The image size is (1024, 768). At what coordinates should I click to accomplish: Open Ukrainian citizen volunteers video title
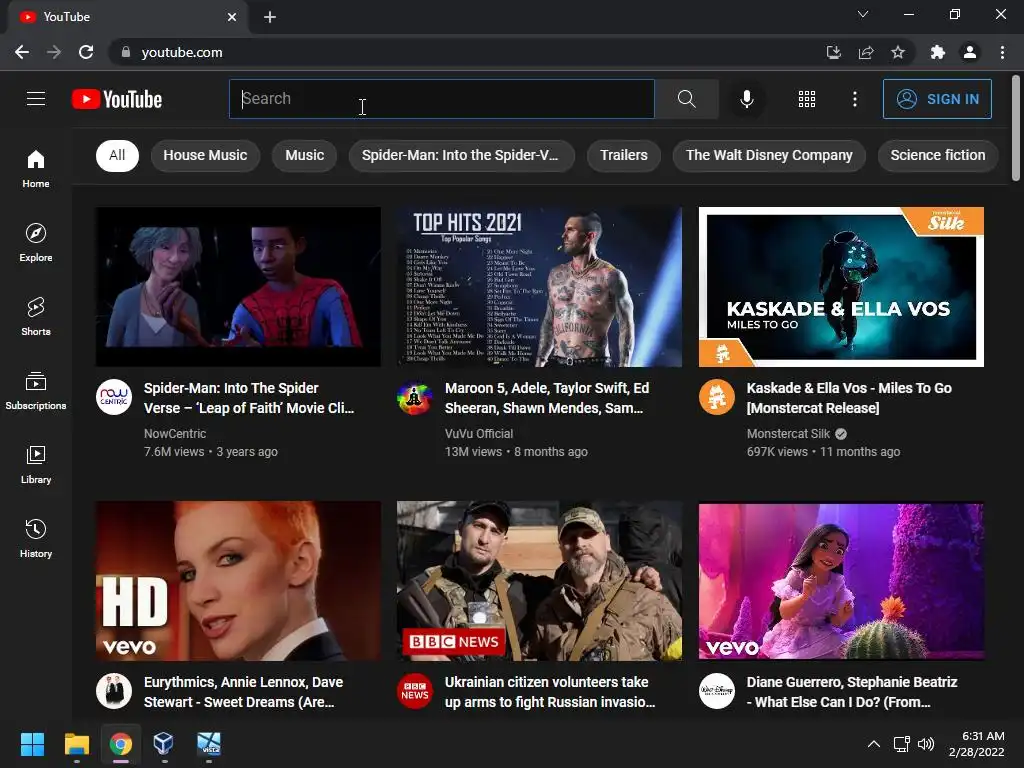pos(549,692)
